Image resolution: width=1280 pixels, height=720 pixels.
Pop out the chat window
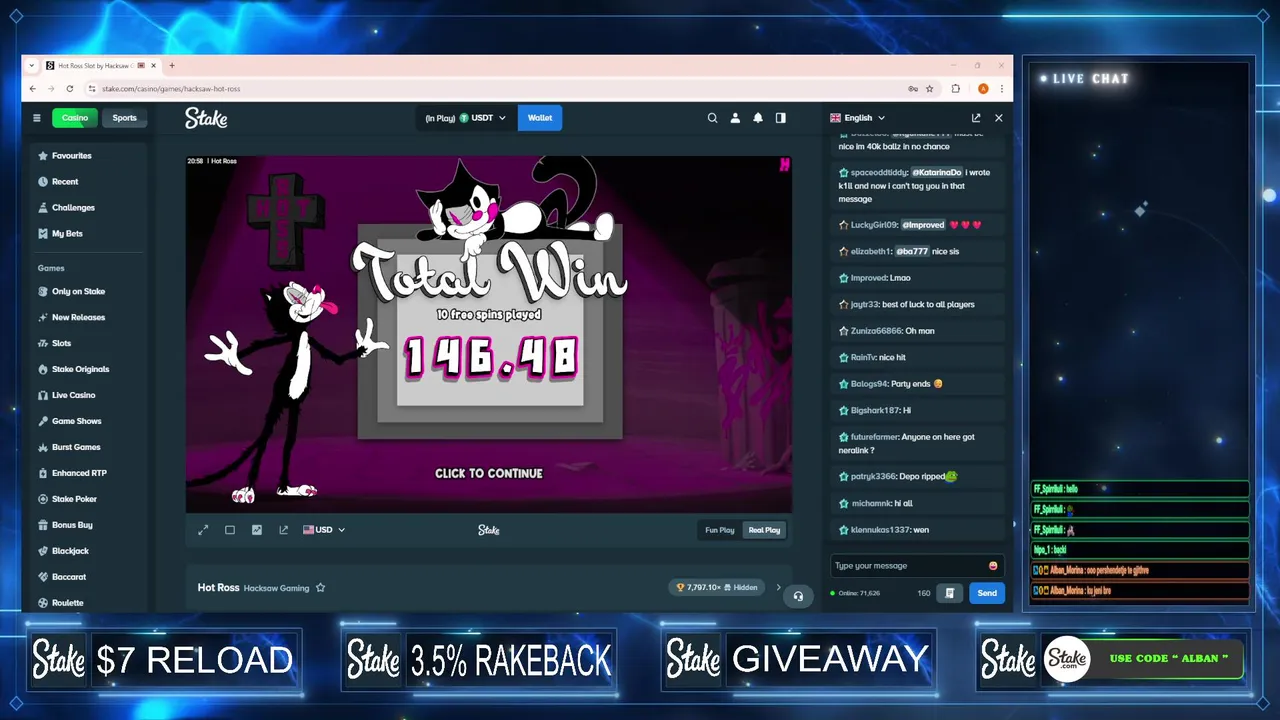point(976,118)
